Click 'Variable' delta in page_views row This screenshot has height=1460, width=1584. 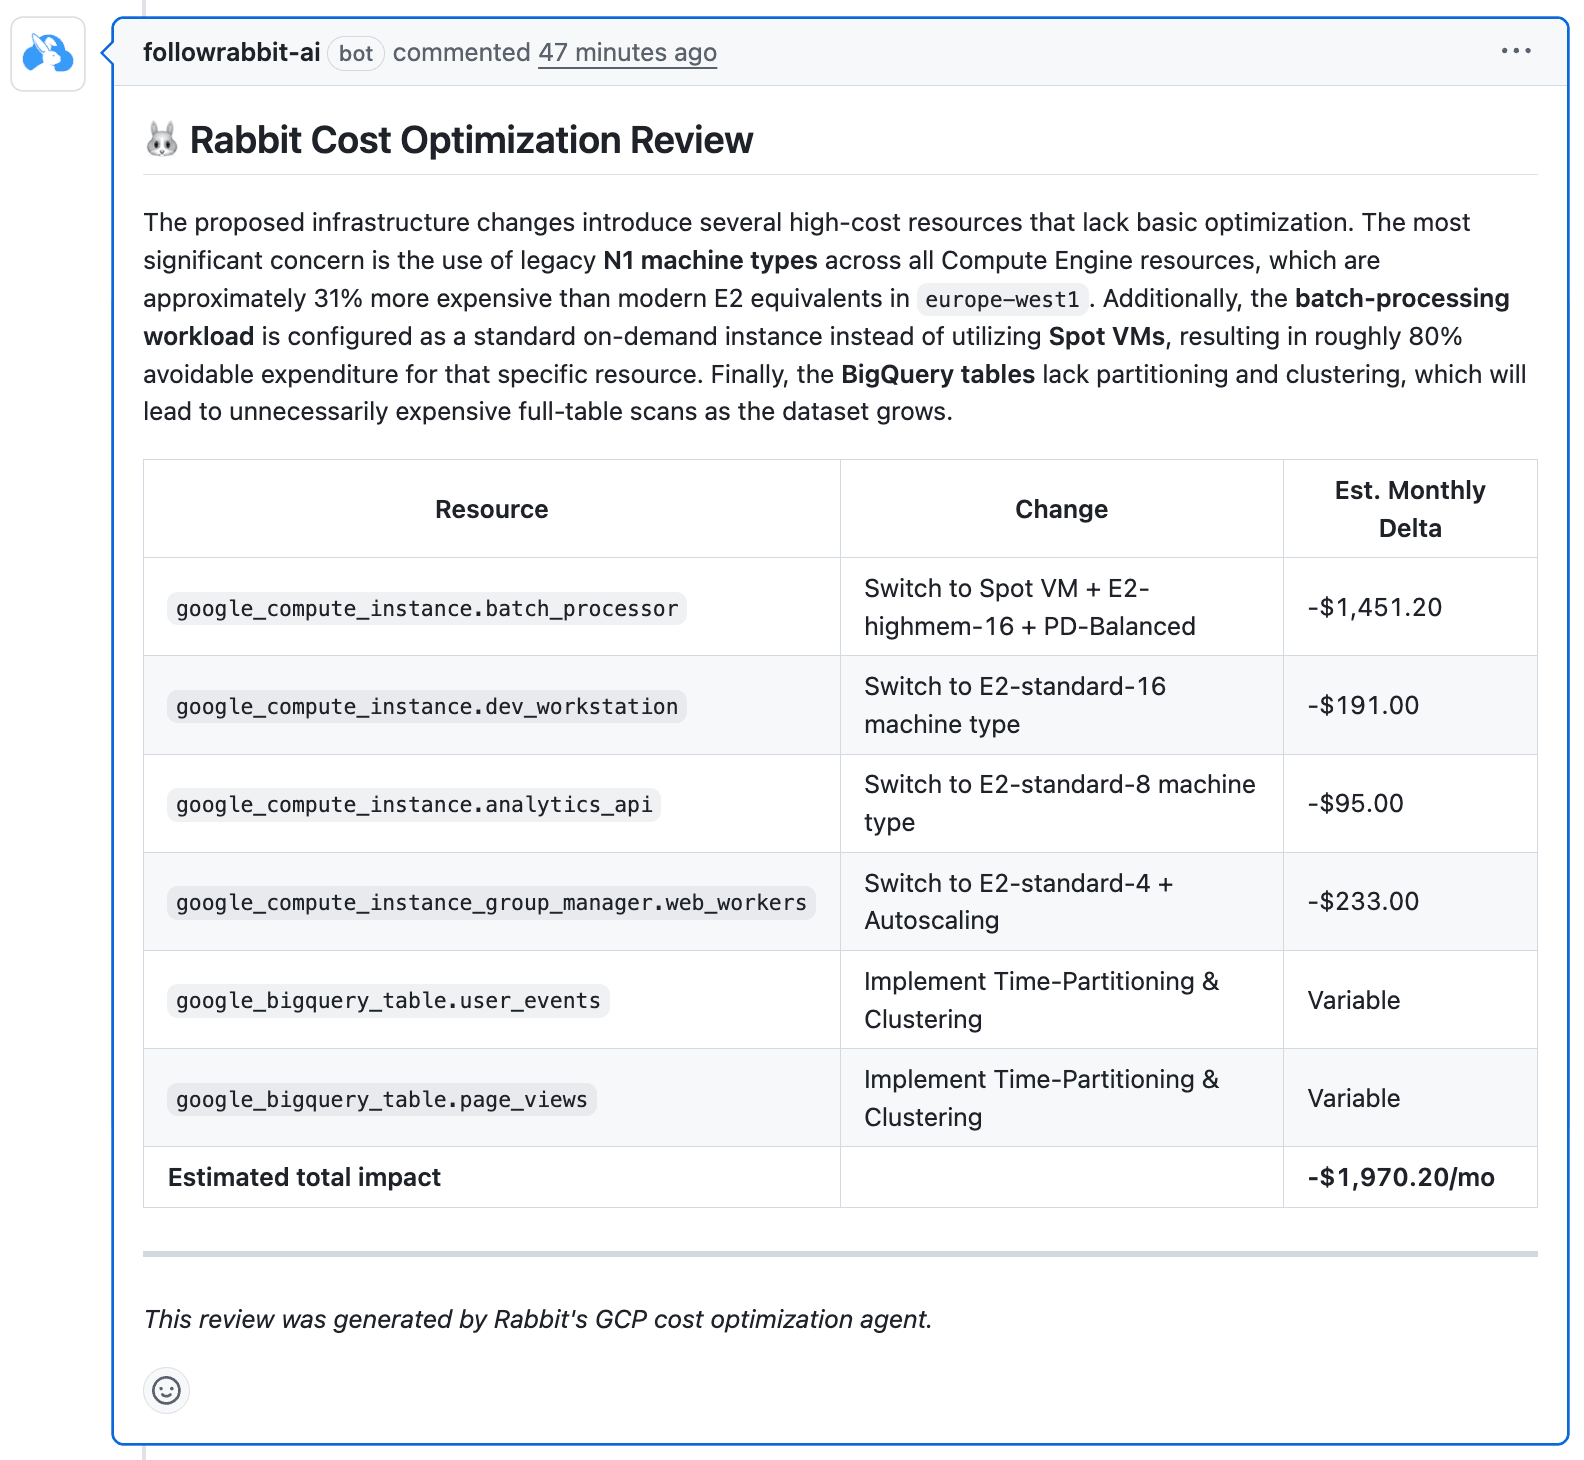tap(1354, 1098)
